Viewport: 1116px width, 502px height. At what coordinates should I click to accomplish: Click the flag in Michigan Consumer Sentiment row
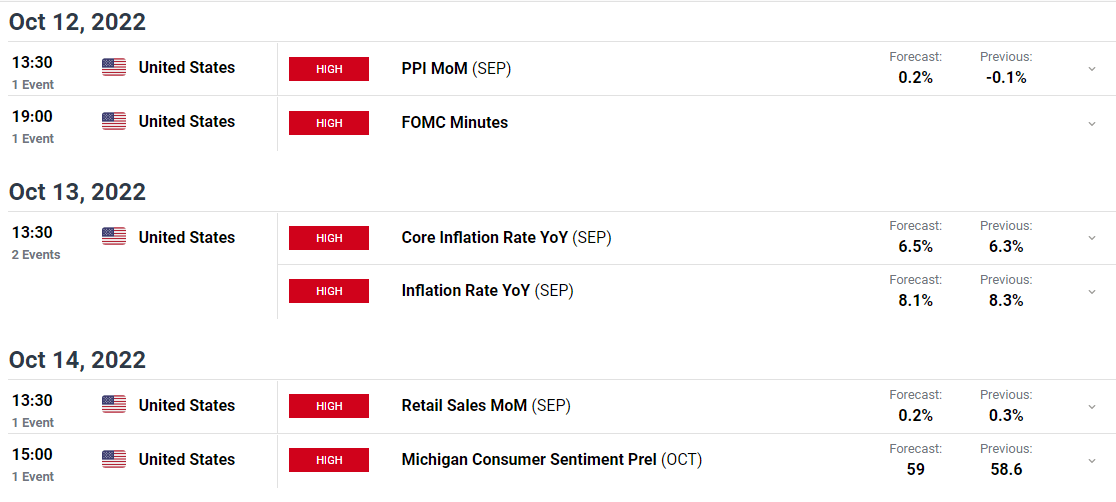click(x=114, y=460)
